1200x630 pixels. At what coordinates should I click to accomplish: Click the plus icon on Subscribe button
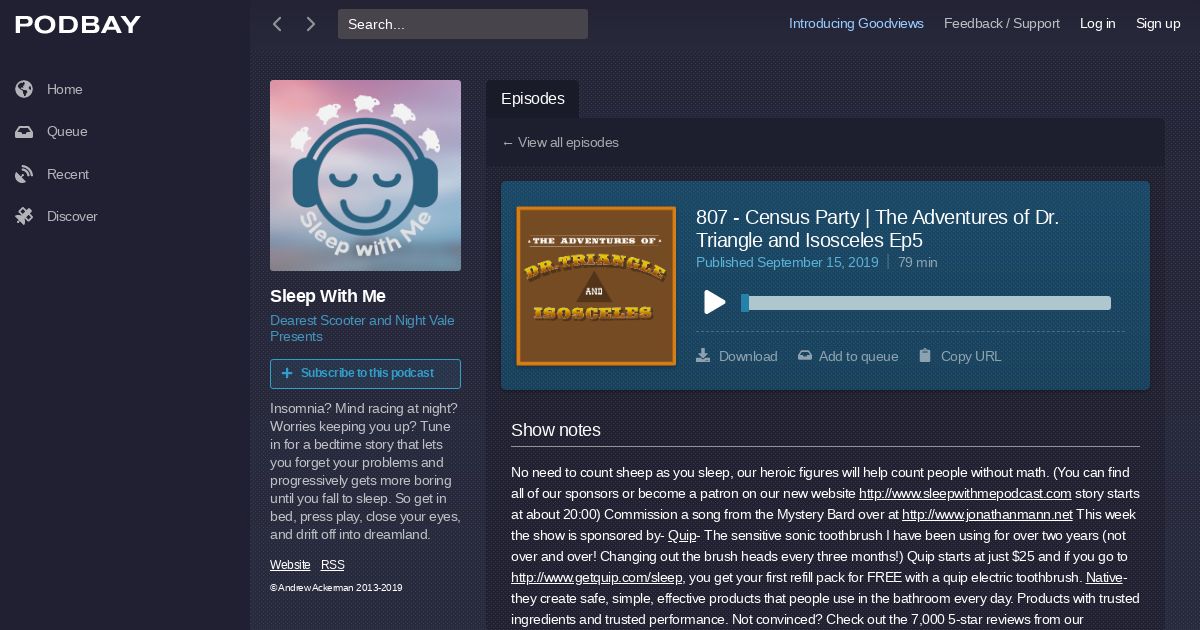point(287,373)
